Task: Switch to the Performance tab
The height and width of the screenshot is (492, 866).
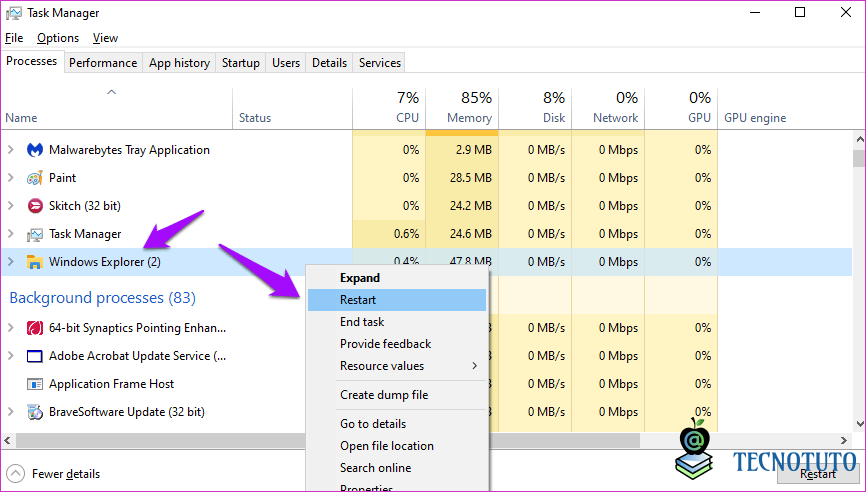Action: coord(103,63)
